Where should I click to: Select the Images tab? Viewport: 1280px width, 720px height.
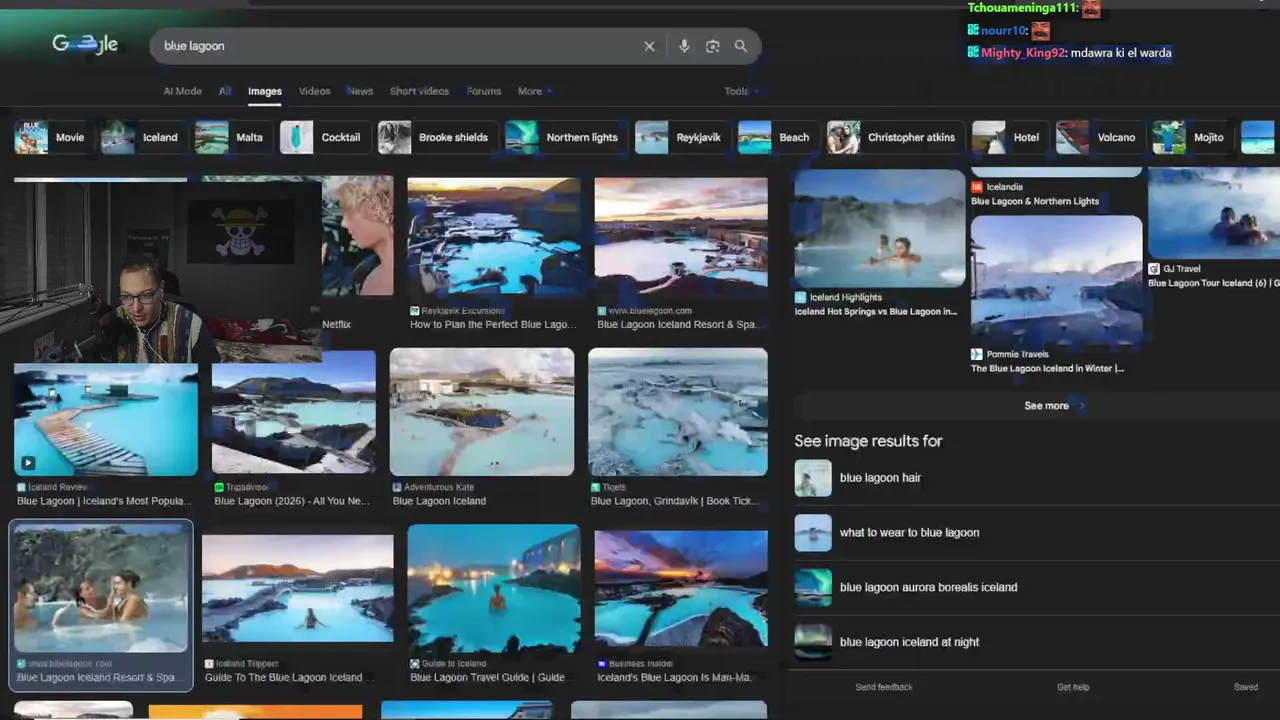pos(265,91)
